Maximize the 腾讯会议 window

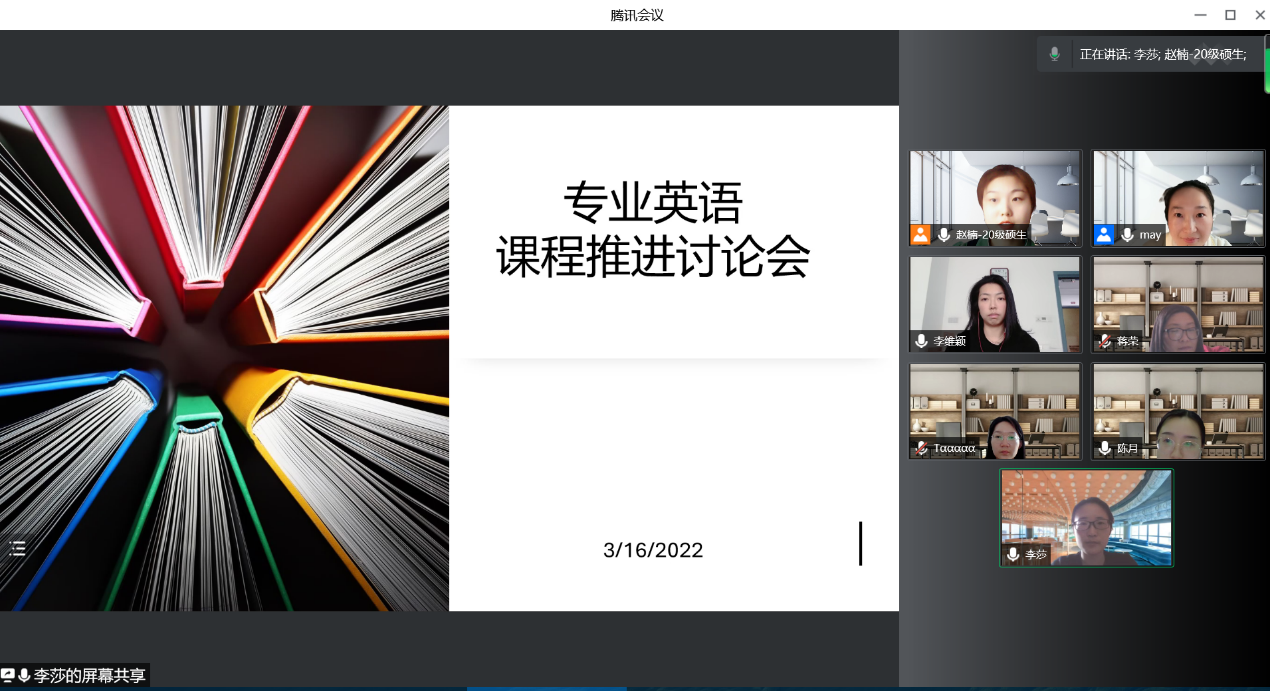pos(1230,14)
